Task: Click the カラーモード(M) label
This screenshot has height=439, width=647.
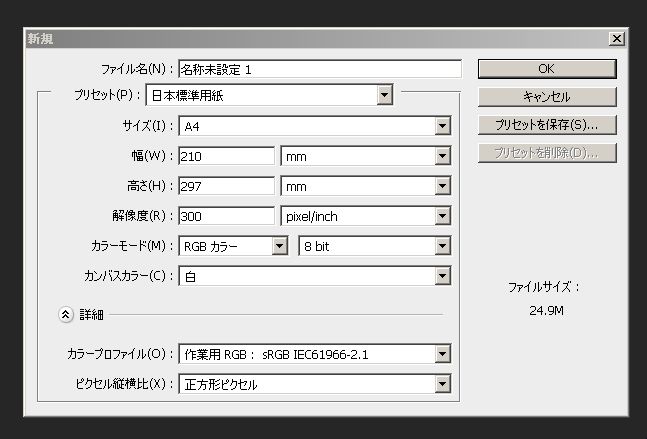Action: pyautogui.click(x=132, y=246)
